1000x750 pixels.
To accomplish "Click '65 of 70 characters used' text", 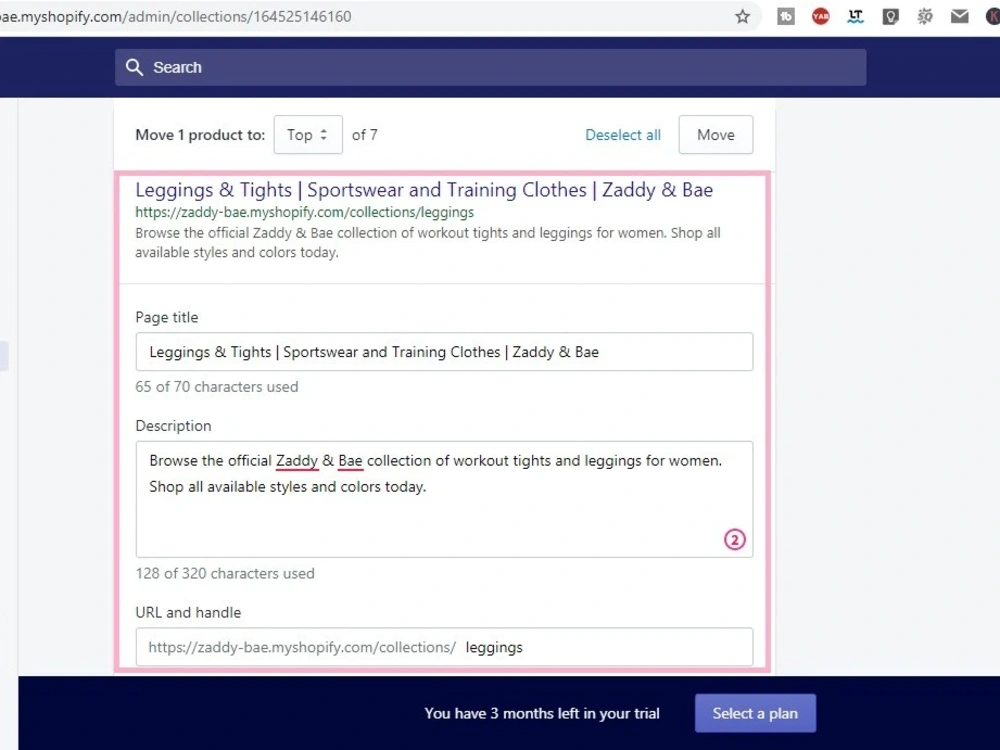I will point(217,386).
